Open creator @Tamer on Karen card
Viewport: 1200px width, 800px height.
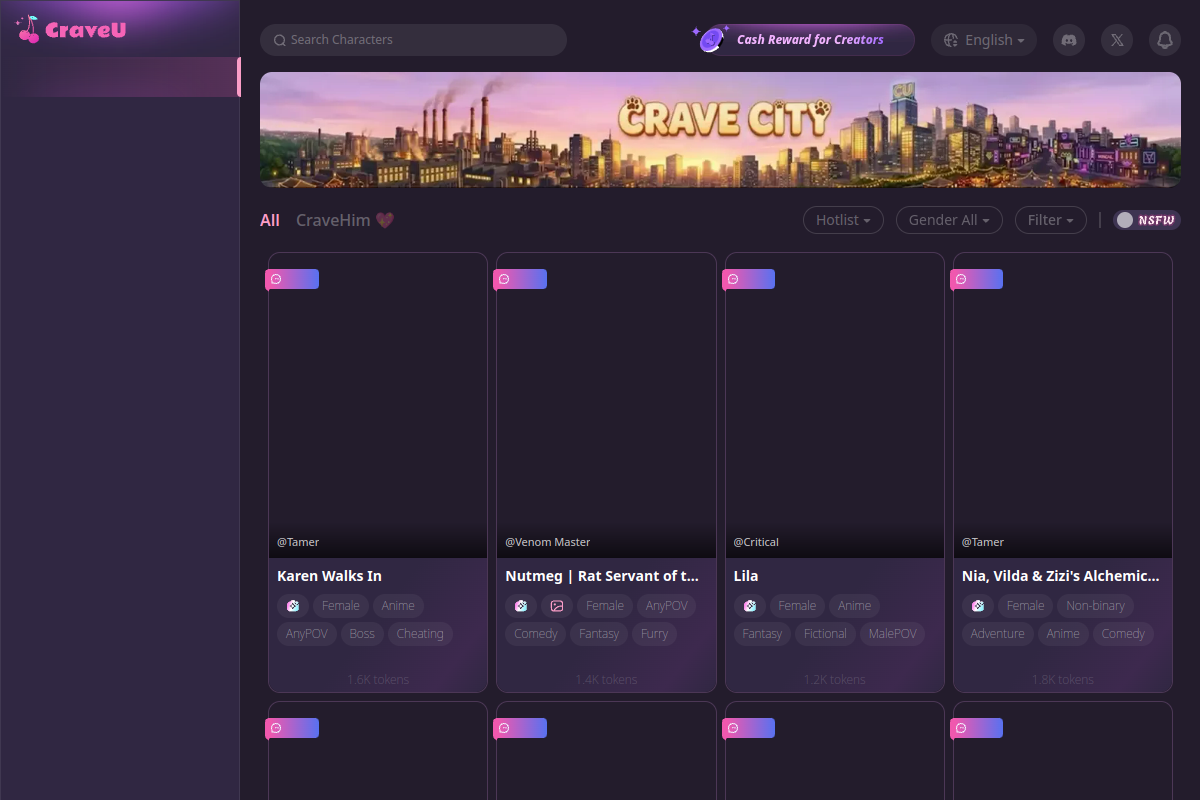[298, 542]
